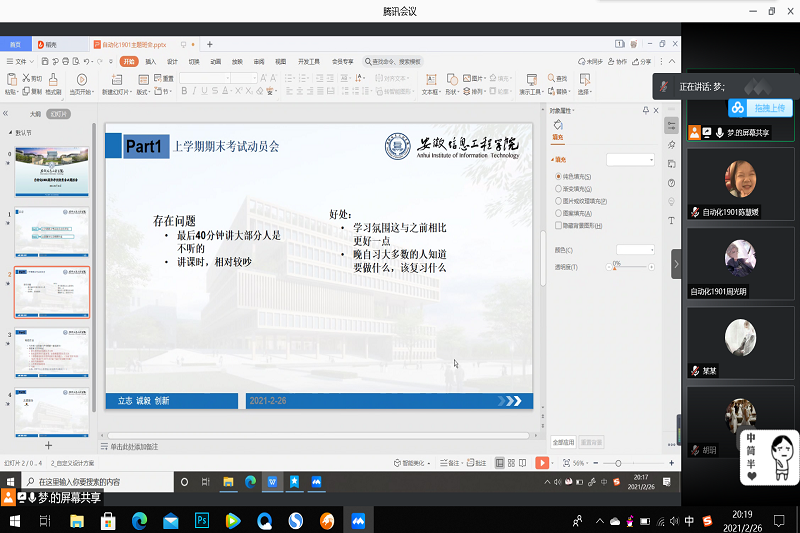Switch to normal view icon in status bar
Viewport: 800px width, 533px height.
(x=499, y=463)
